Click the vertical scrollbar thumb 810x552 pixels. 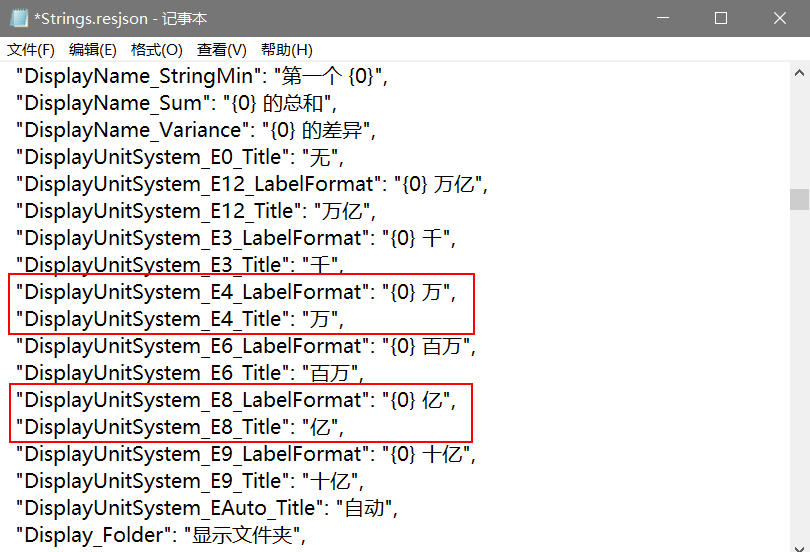(799, 199)
